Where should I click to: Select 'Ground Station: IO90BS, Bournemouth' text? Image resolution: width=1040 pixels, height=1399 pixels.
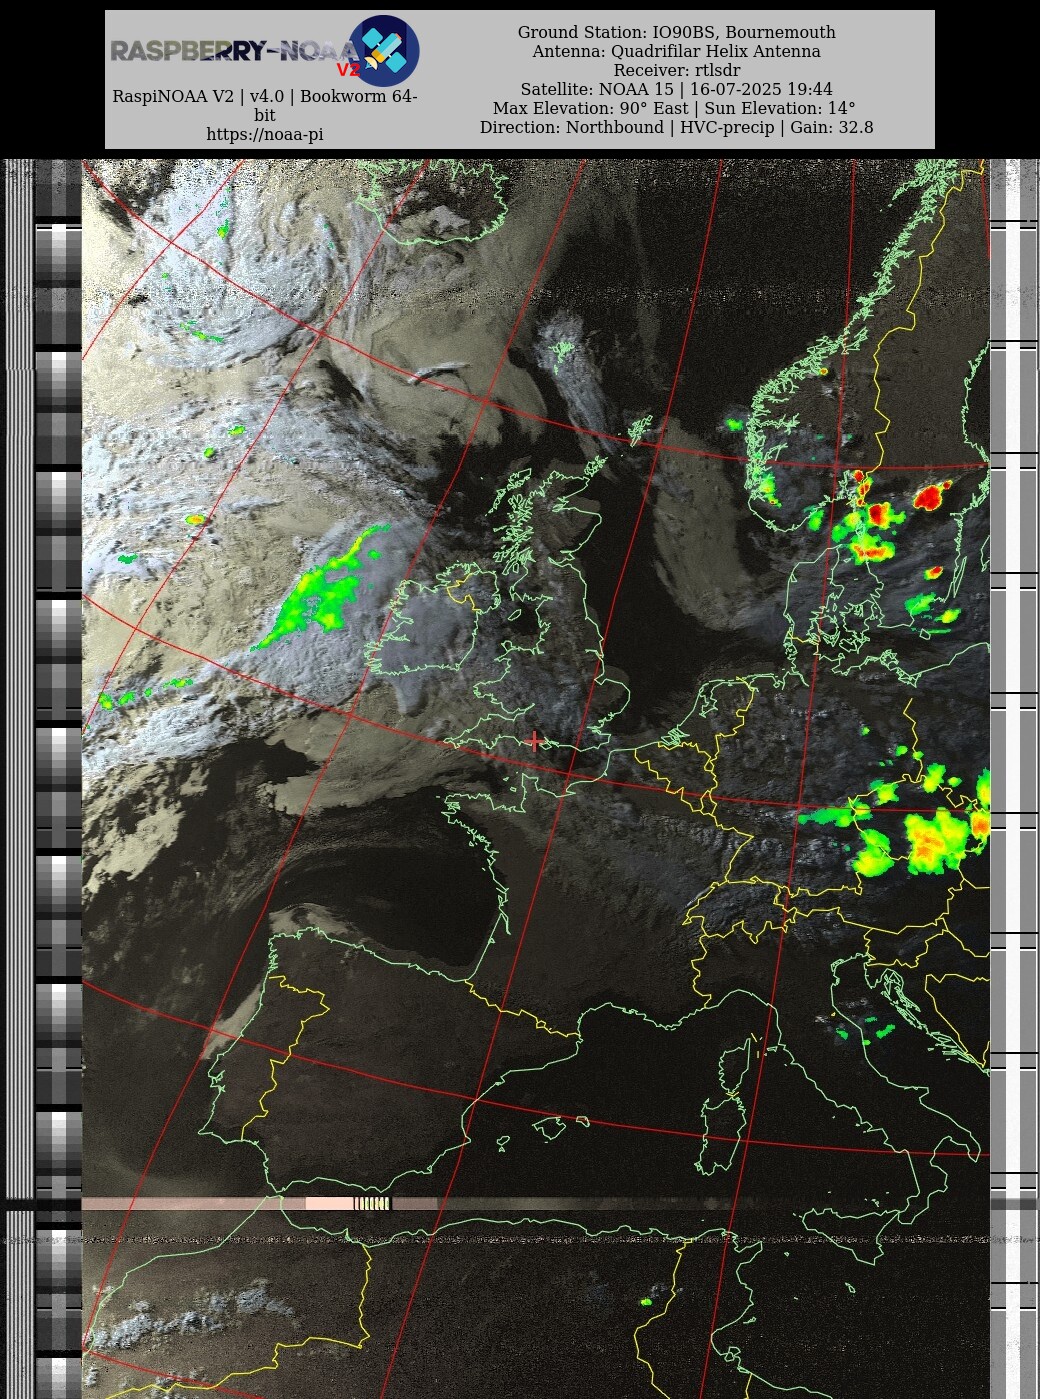click(x=677, y=32)
